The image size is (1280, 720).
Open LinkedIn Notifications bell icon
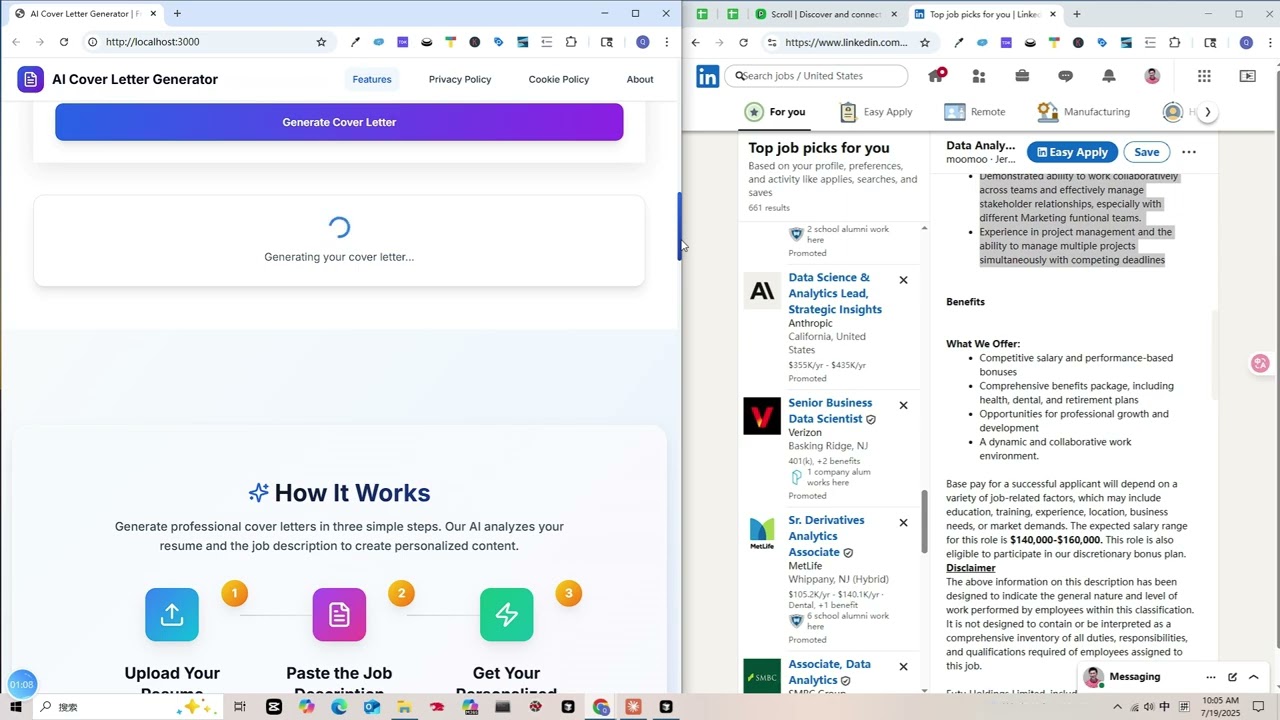tap(1108, 76)
